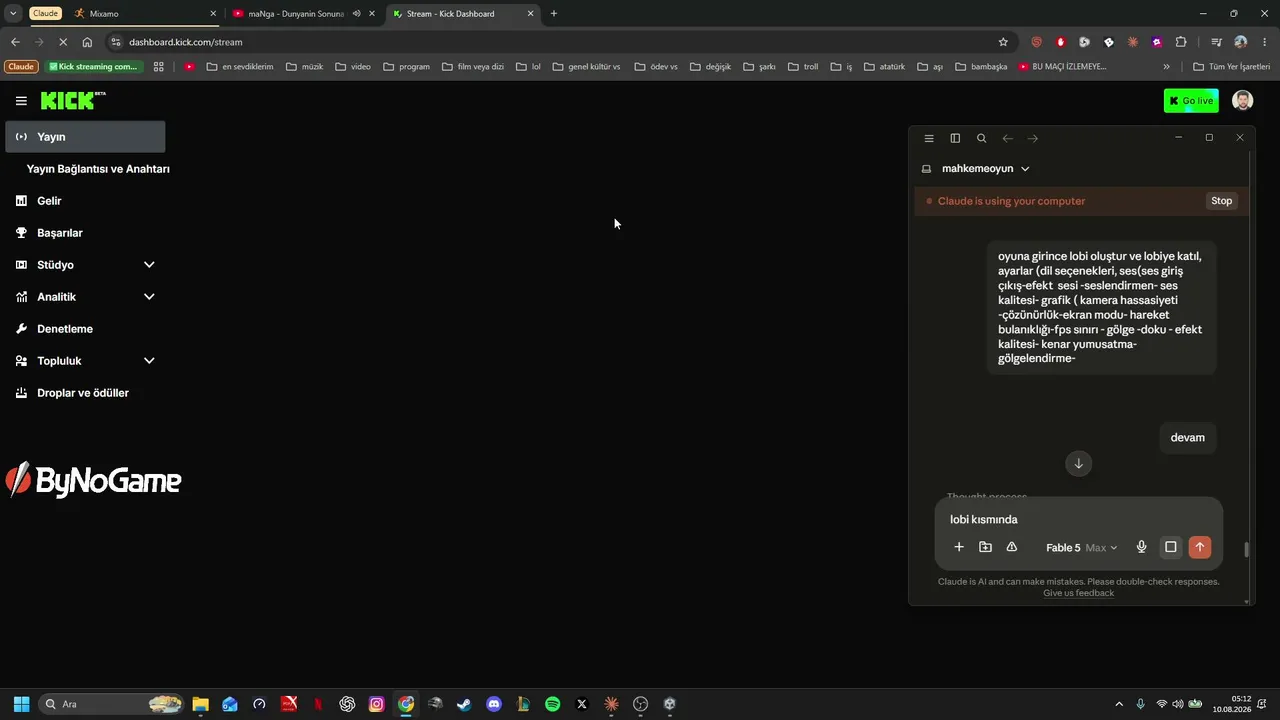Send the message with the orange arrow
This screenshot has height=720, width=1280.
[x=1200, y=547]
